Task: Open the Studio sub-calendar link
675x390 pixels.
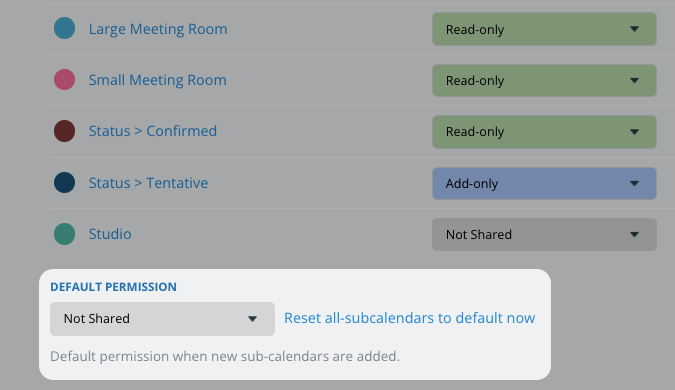Action: 110,234
